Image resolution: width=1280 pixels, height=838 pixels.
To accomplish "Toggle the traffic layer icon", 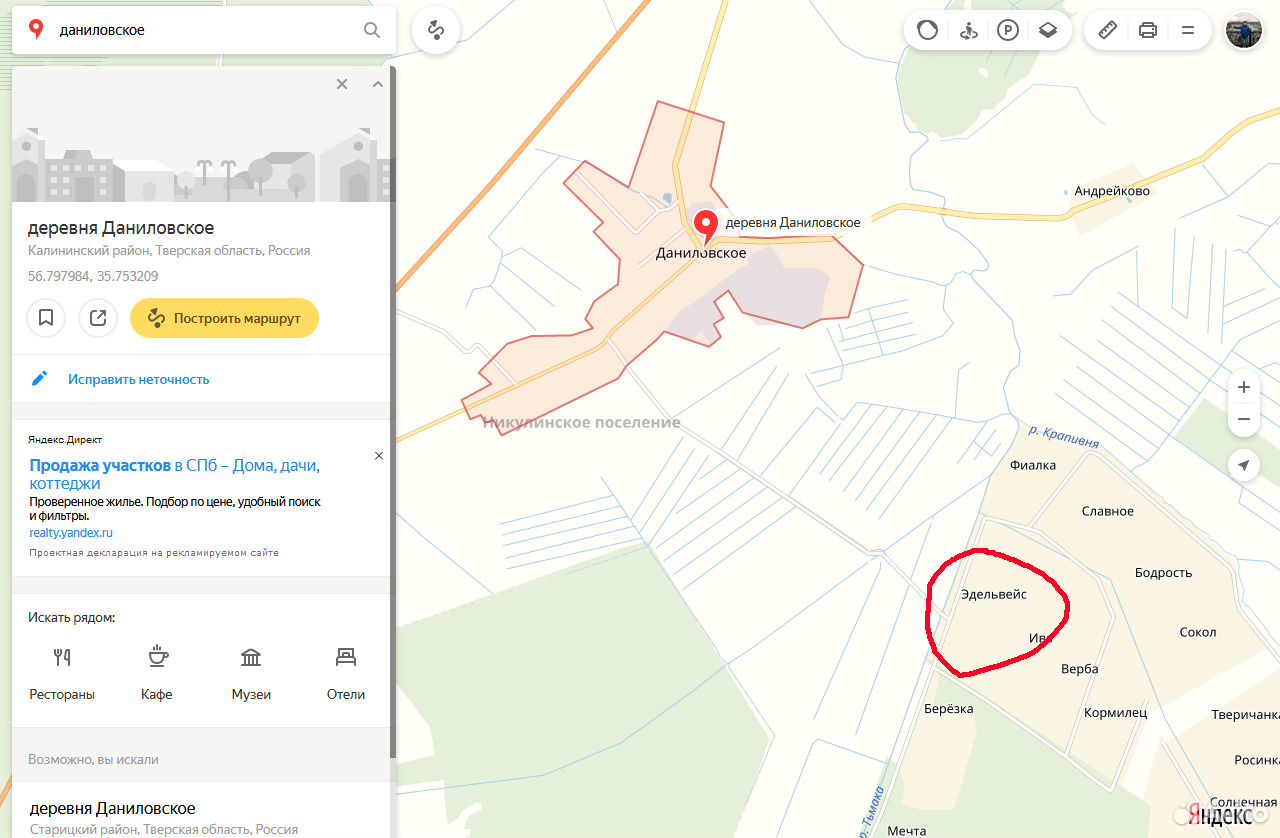I will click(927, 30).
